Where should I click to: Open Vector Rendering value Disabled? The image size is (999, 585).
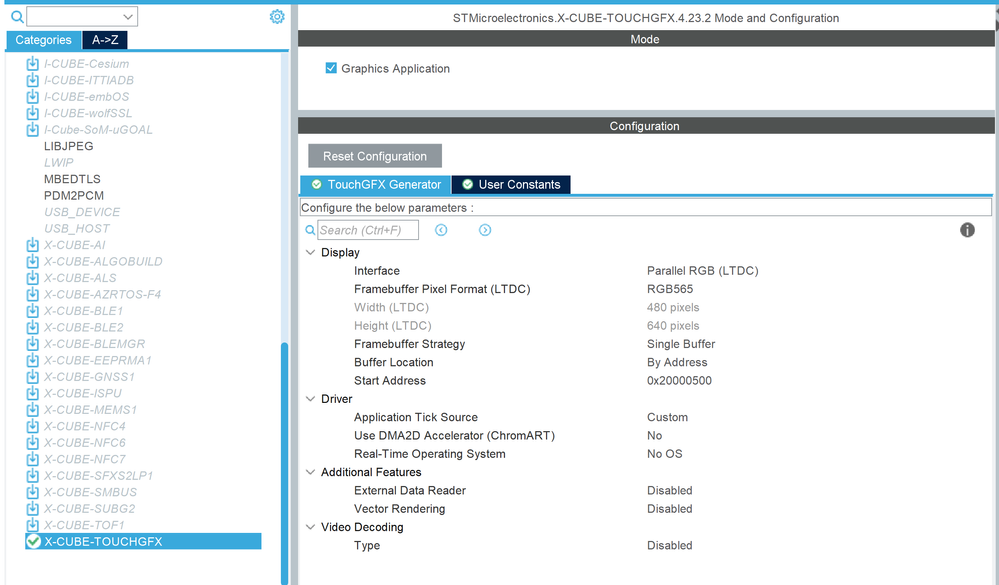point(670,509)
